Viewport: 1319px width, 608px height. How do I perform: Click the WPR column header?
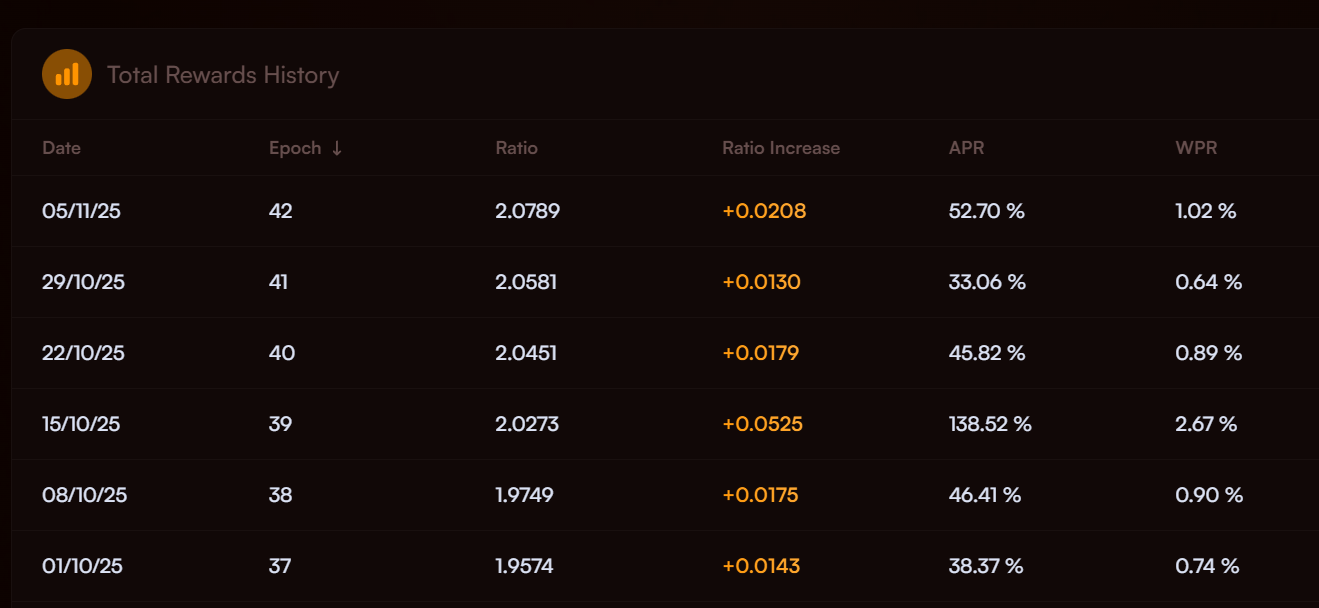[1196, 148]
